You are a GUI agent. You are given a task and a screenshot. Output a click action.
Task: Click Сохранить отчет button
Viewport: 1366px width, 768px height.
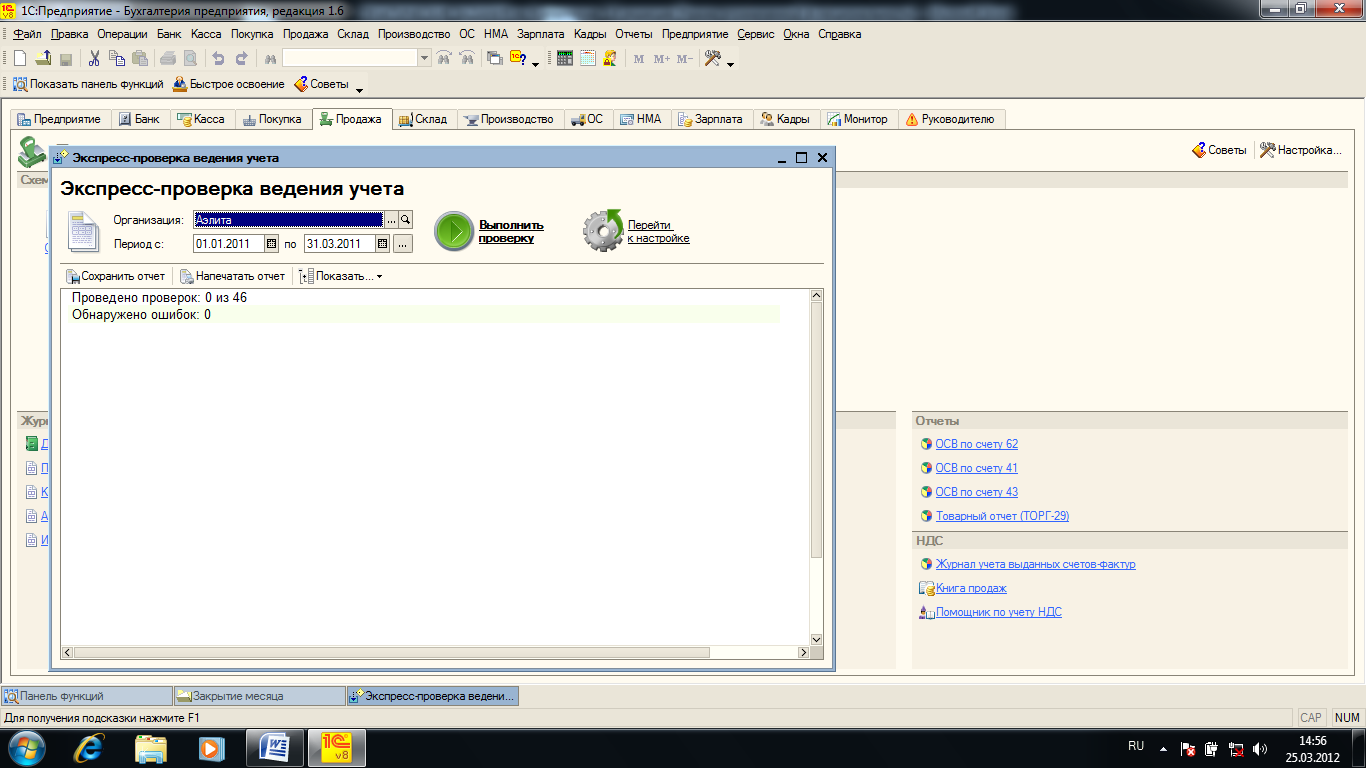[116, 276]
